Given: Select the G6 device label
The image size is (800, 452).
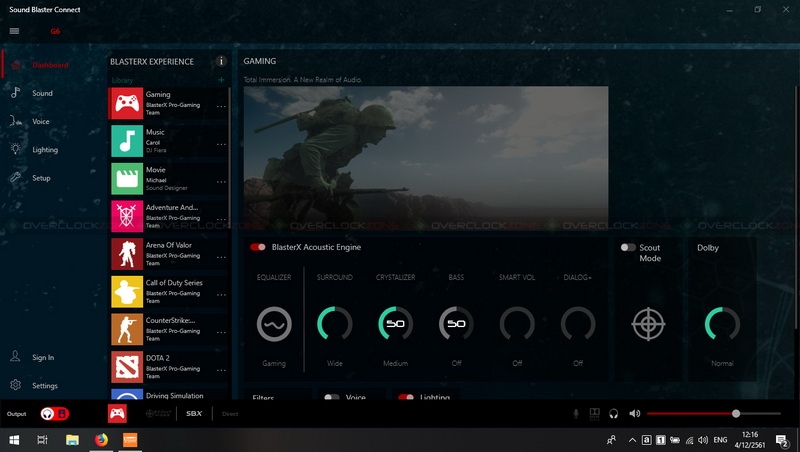Looking at the screenshot, I should click(x=55, y=31).
